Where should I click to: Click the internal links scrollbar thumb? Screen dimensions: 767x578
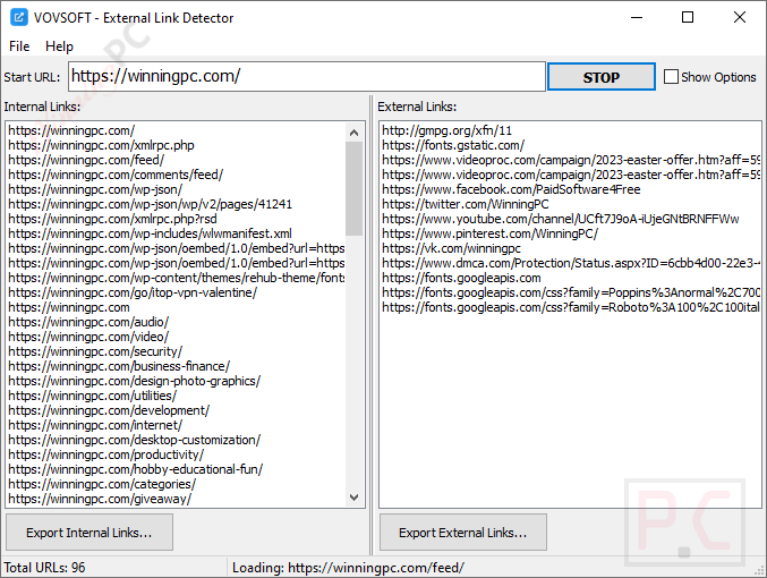pyautogui.click(x=354, y=189)
